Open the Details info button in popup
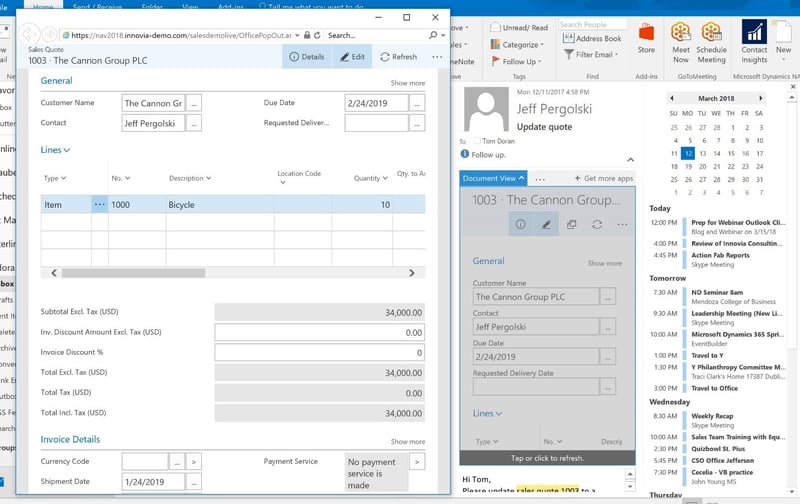 click(307, 57)
